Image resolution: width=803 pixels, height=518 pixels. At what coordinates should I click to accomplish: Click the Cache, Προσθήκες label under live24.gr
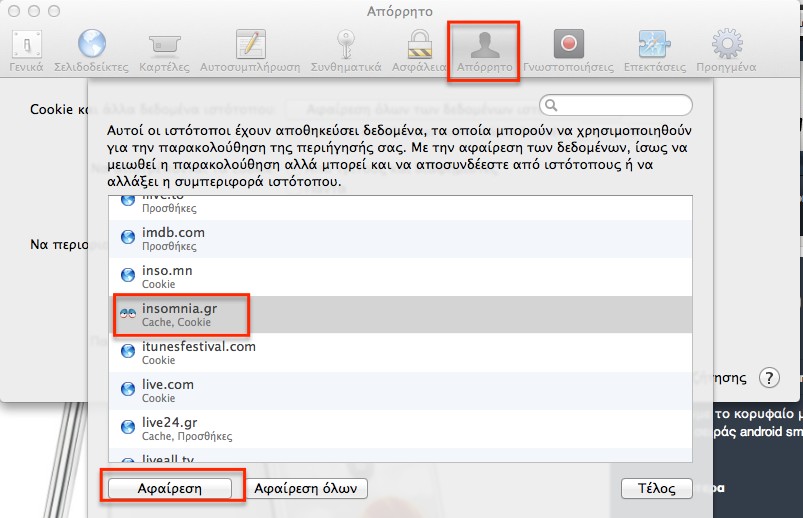click(187, 437)
